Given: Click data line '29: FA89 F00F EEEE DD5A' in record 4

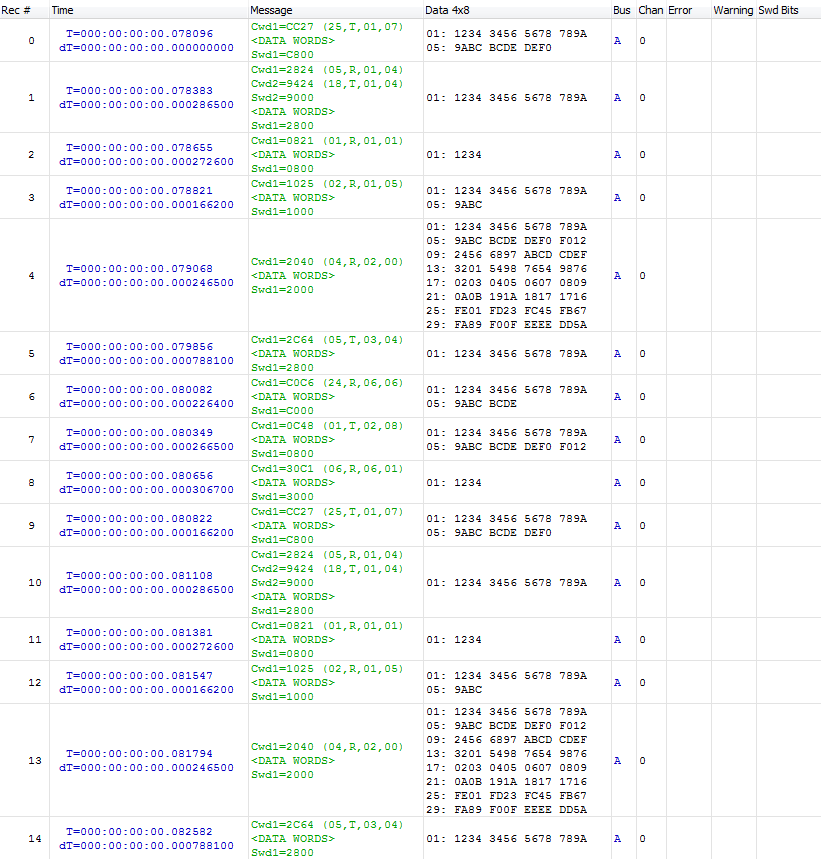Looking at the screenshot, I should point(507,325).
